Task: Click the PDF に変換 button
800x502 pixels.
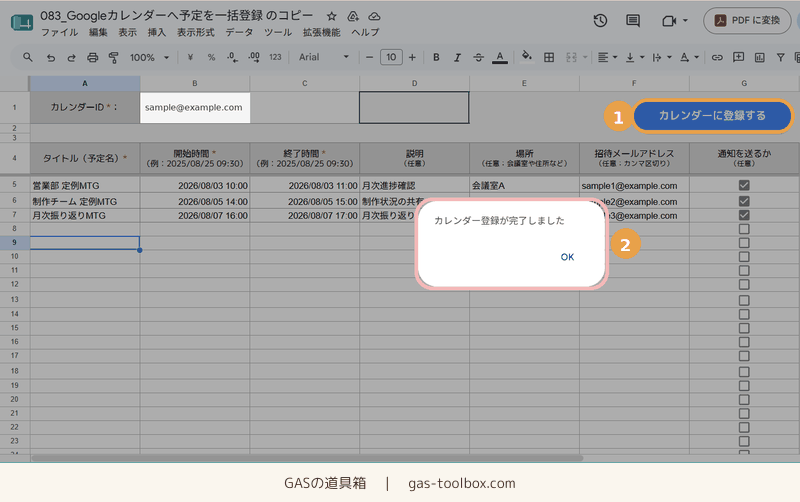Action: click(747, 20)
